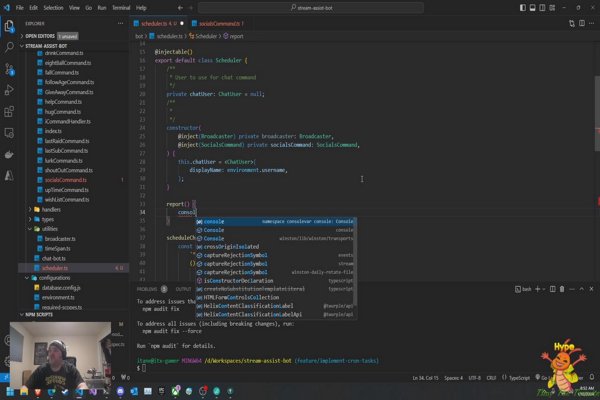Click the stream-assist-bot command center search box
600x400 pixels.
pyautogui.click(x=311, y=8)
